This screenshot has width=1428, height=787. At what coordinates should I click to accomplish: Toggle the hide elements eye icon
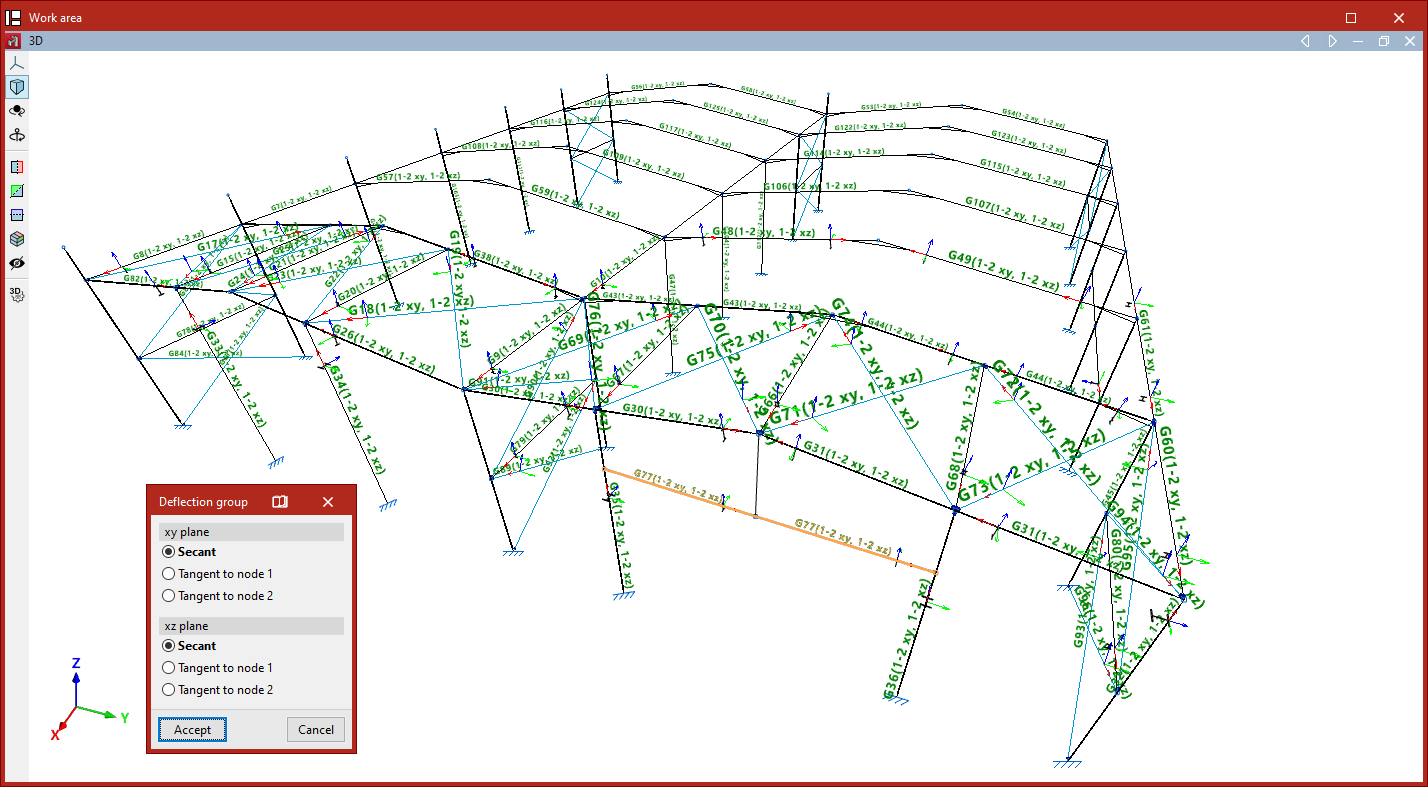click(x=17, y=263)
